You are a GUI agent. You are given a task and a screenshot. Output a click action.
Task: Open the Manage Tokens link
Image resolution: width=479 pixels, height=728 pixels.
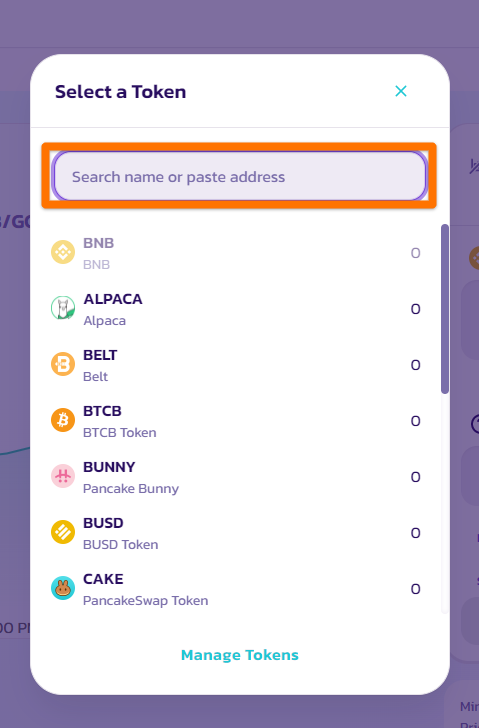[x=240, y=655]
